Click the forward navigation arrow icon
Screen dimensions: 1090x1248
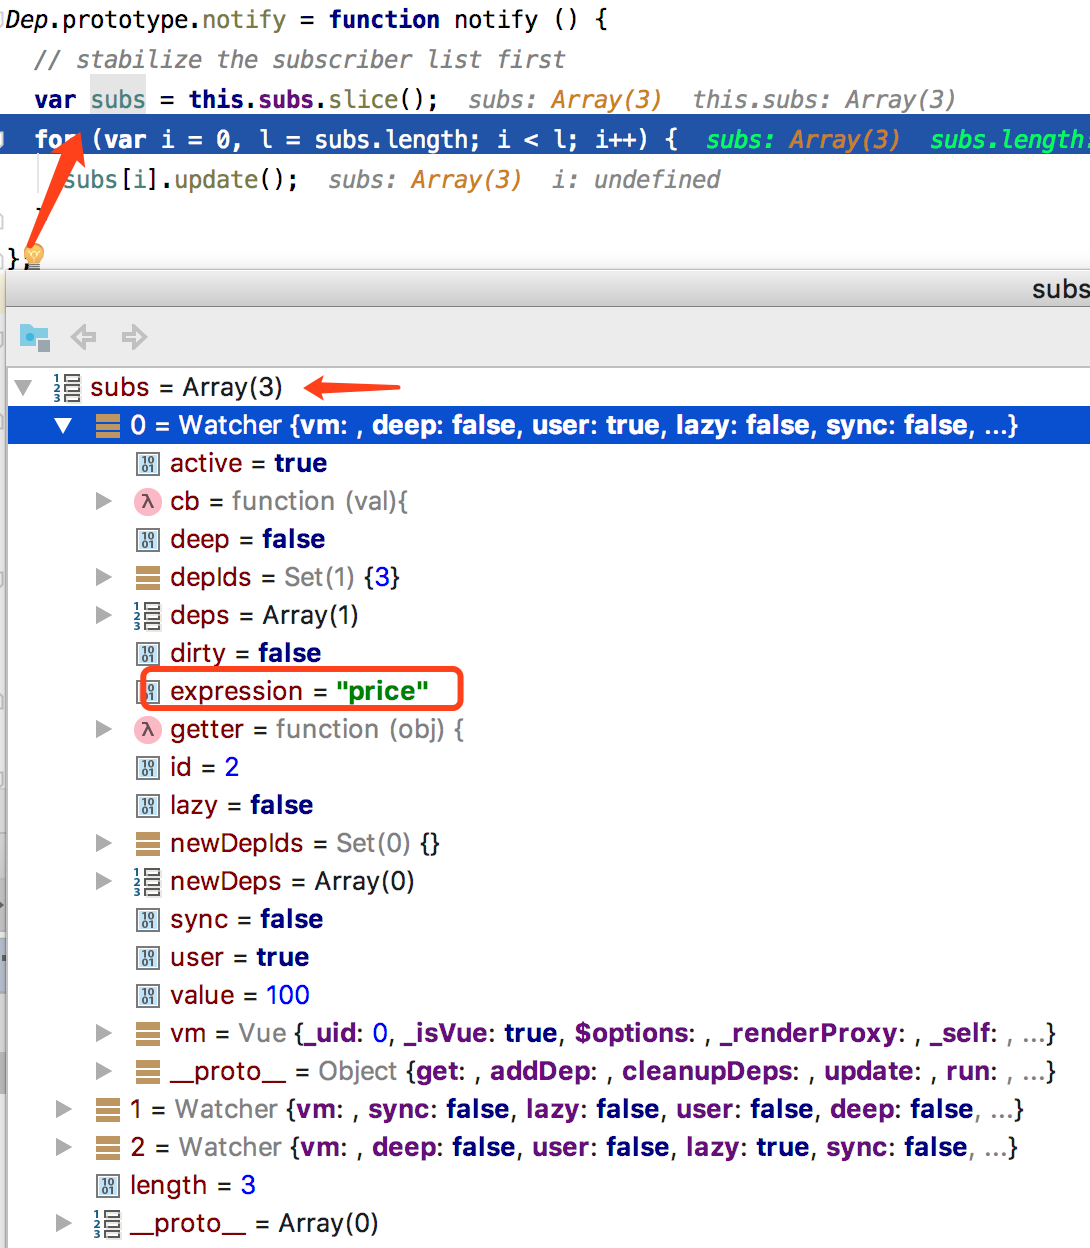[x=133, y=337]
